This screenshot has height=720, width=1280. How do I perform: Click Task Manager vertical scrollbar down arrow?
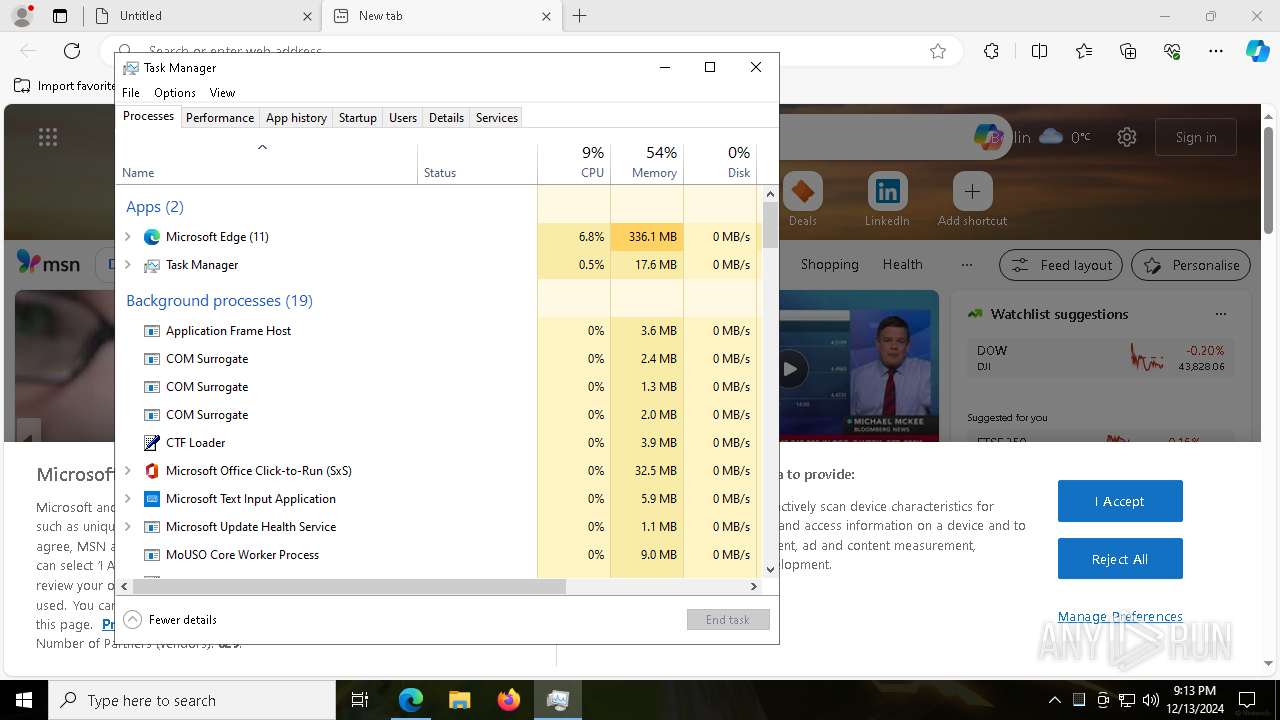(770, 569)
